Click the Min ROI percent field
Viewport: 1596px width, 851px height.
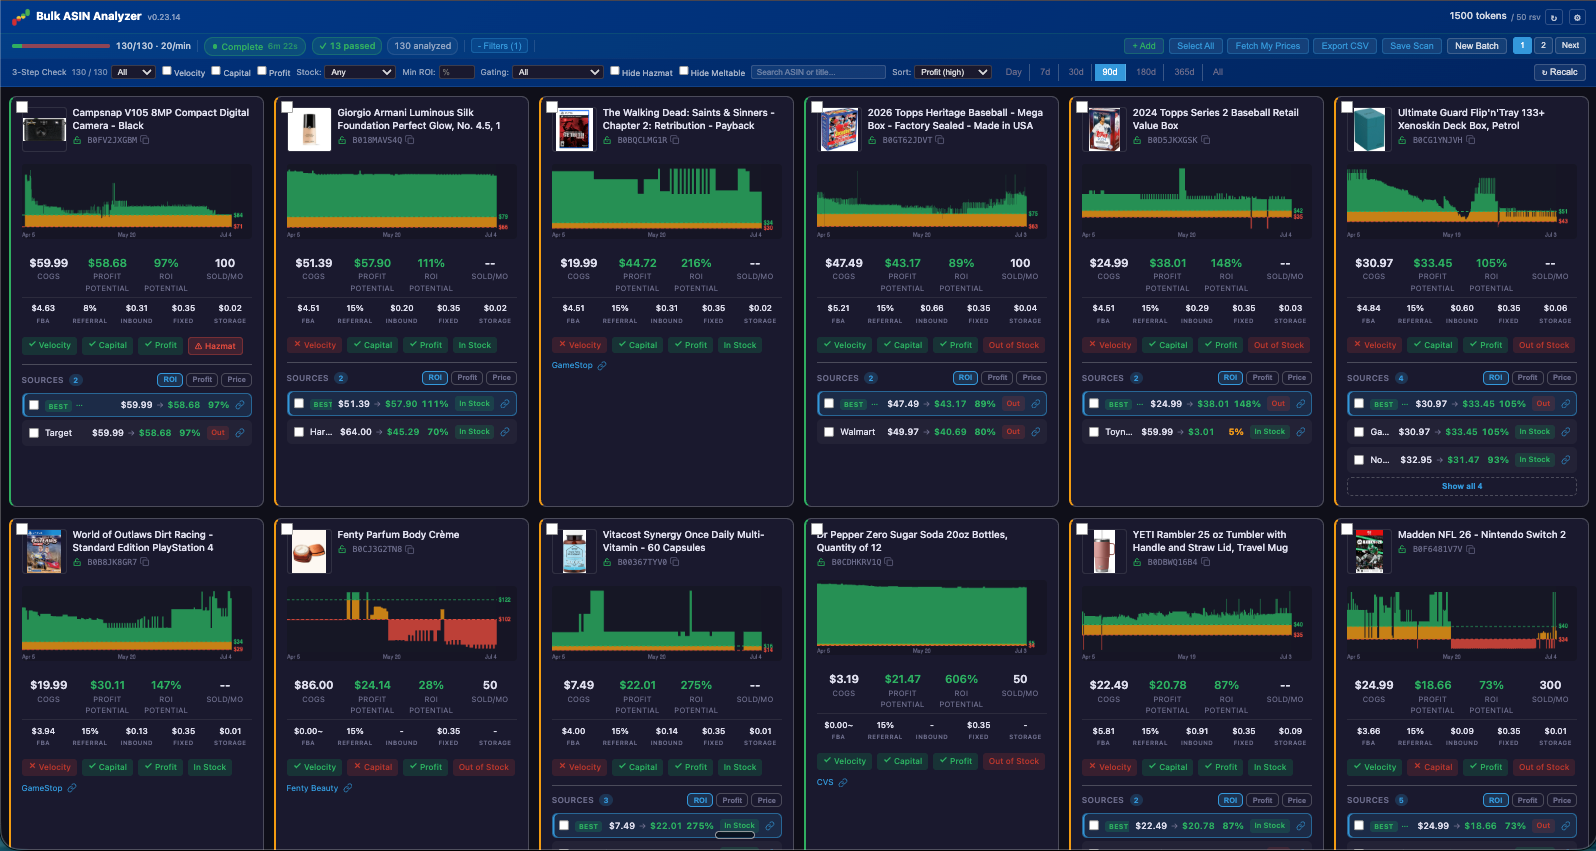pos(457,72)
